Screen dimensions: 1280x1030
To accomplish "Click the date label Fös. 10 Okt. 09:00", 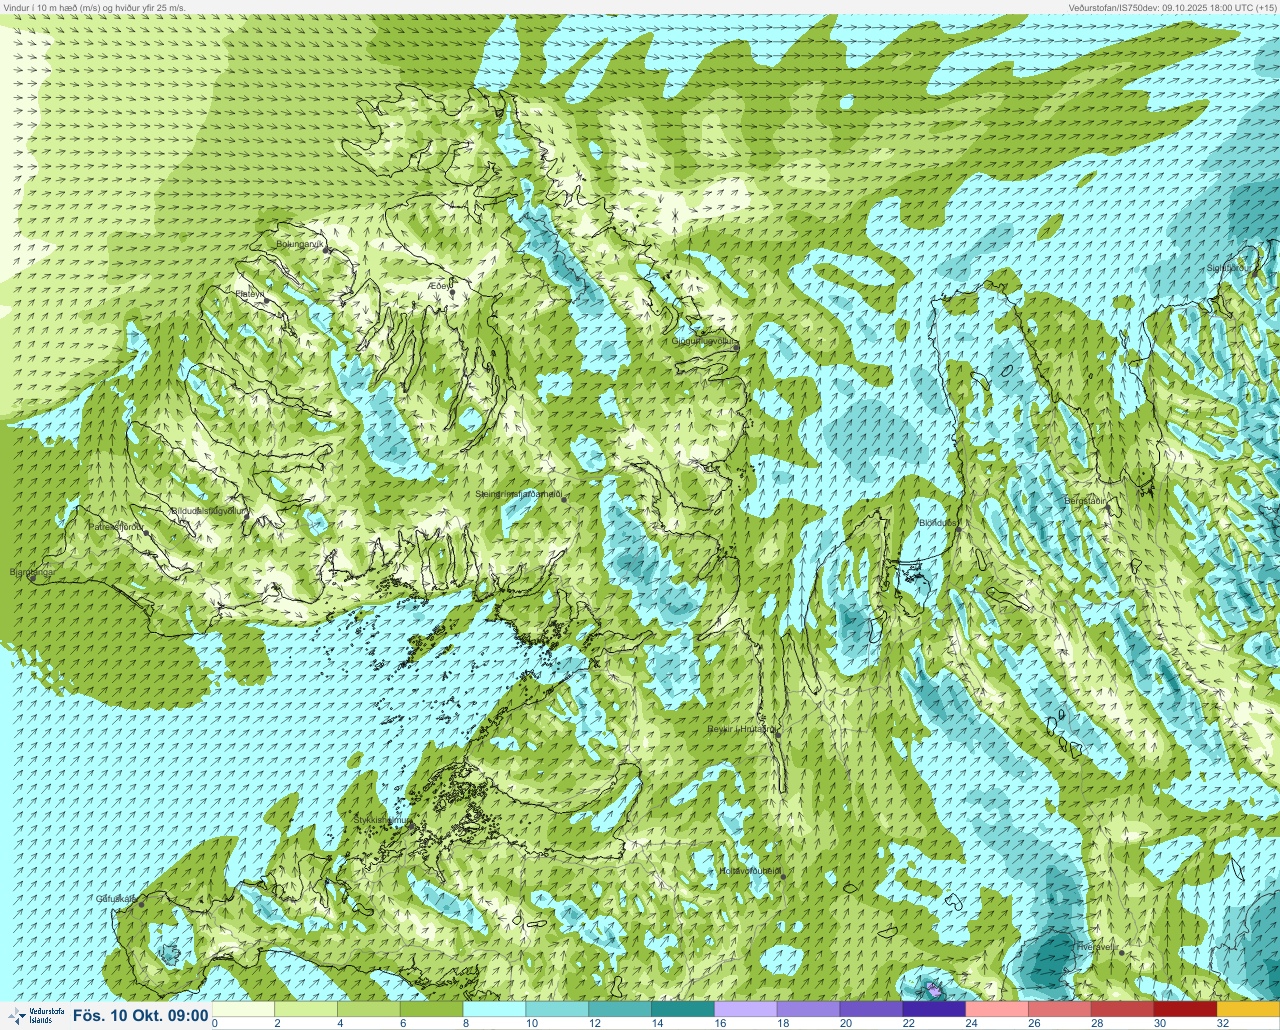I will [140, 1016].
